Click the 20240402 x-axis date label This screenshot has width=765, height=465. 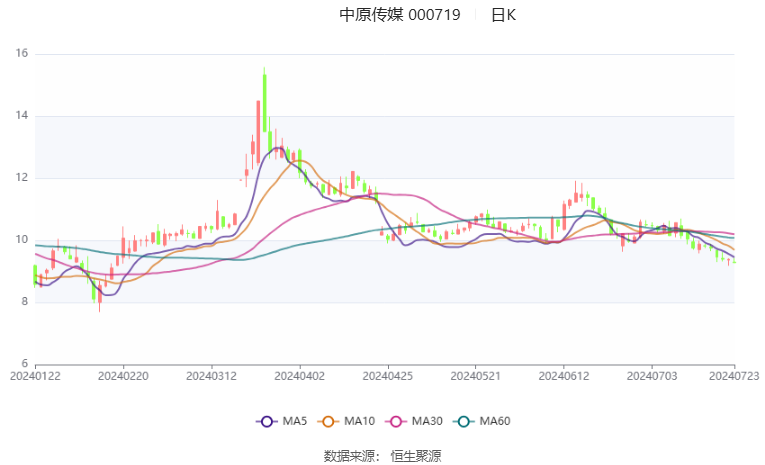click(300, 376)
